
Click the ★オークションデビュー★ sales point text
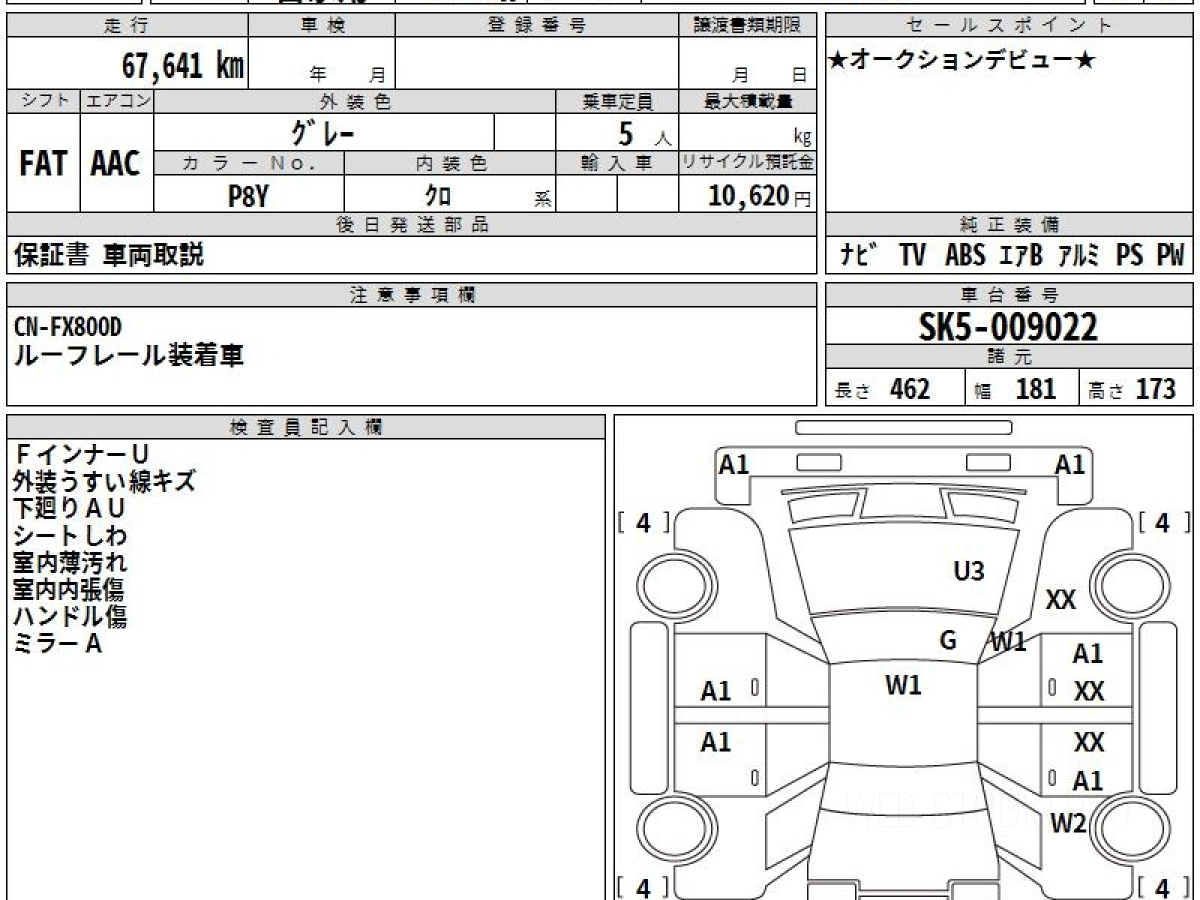tap(963, 60)
